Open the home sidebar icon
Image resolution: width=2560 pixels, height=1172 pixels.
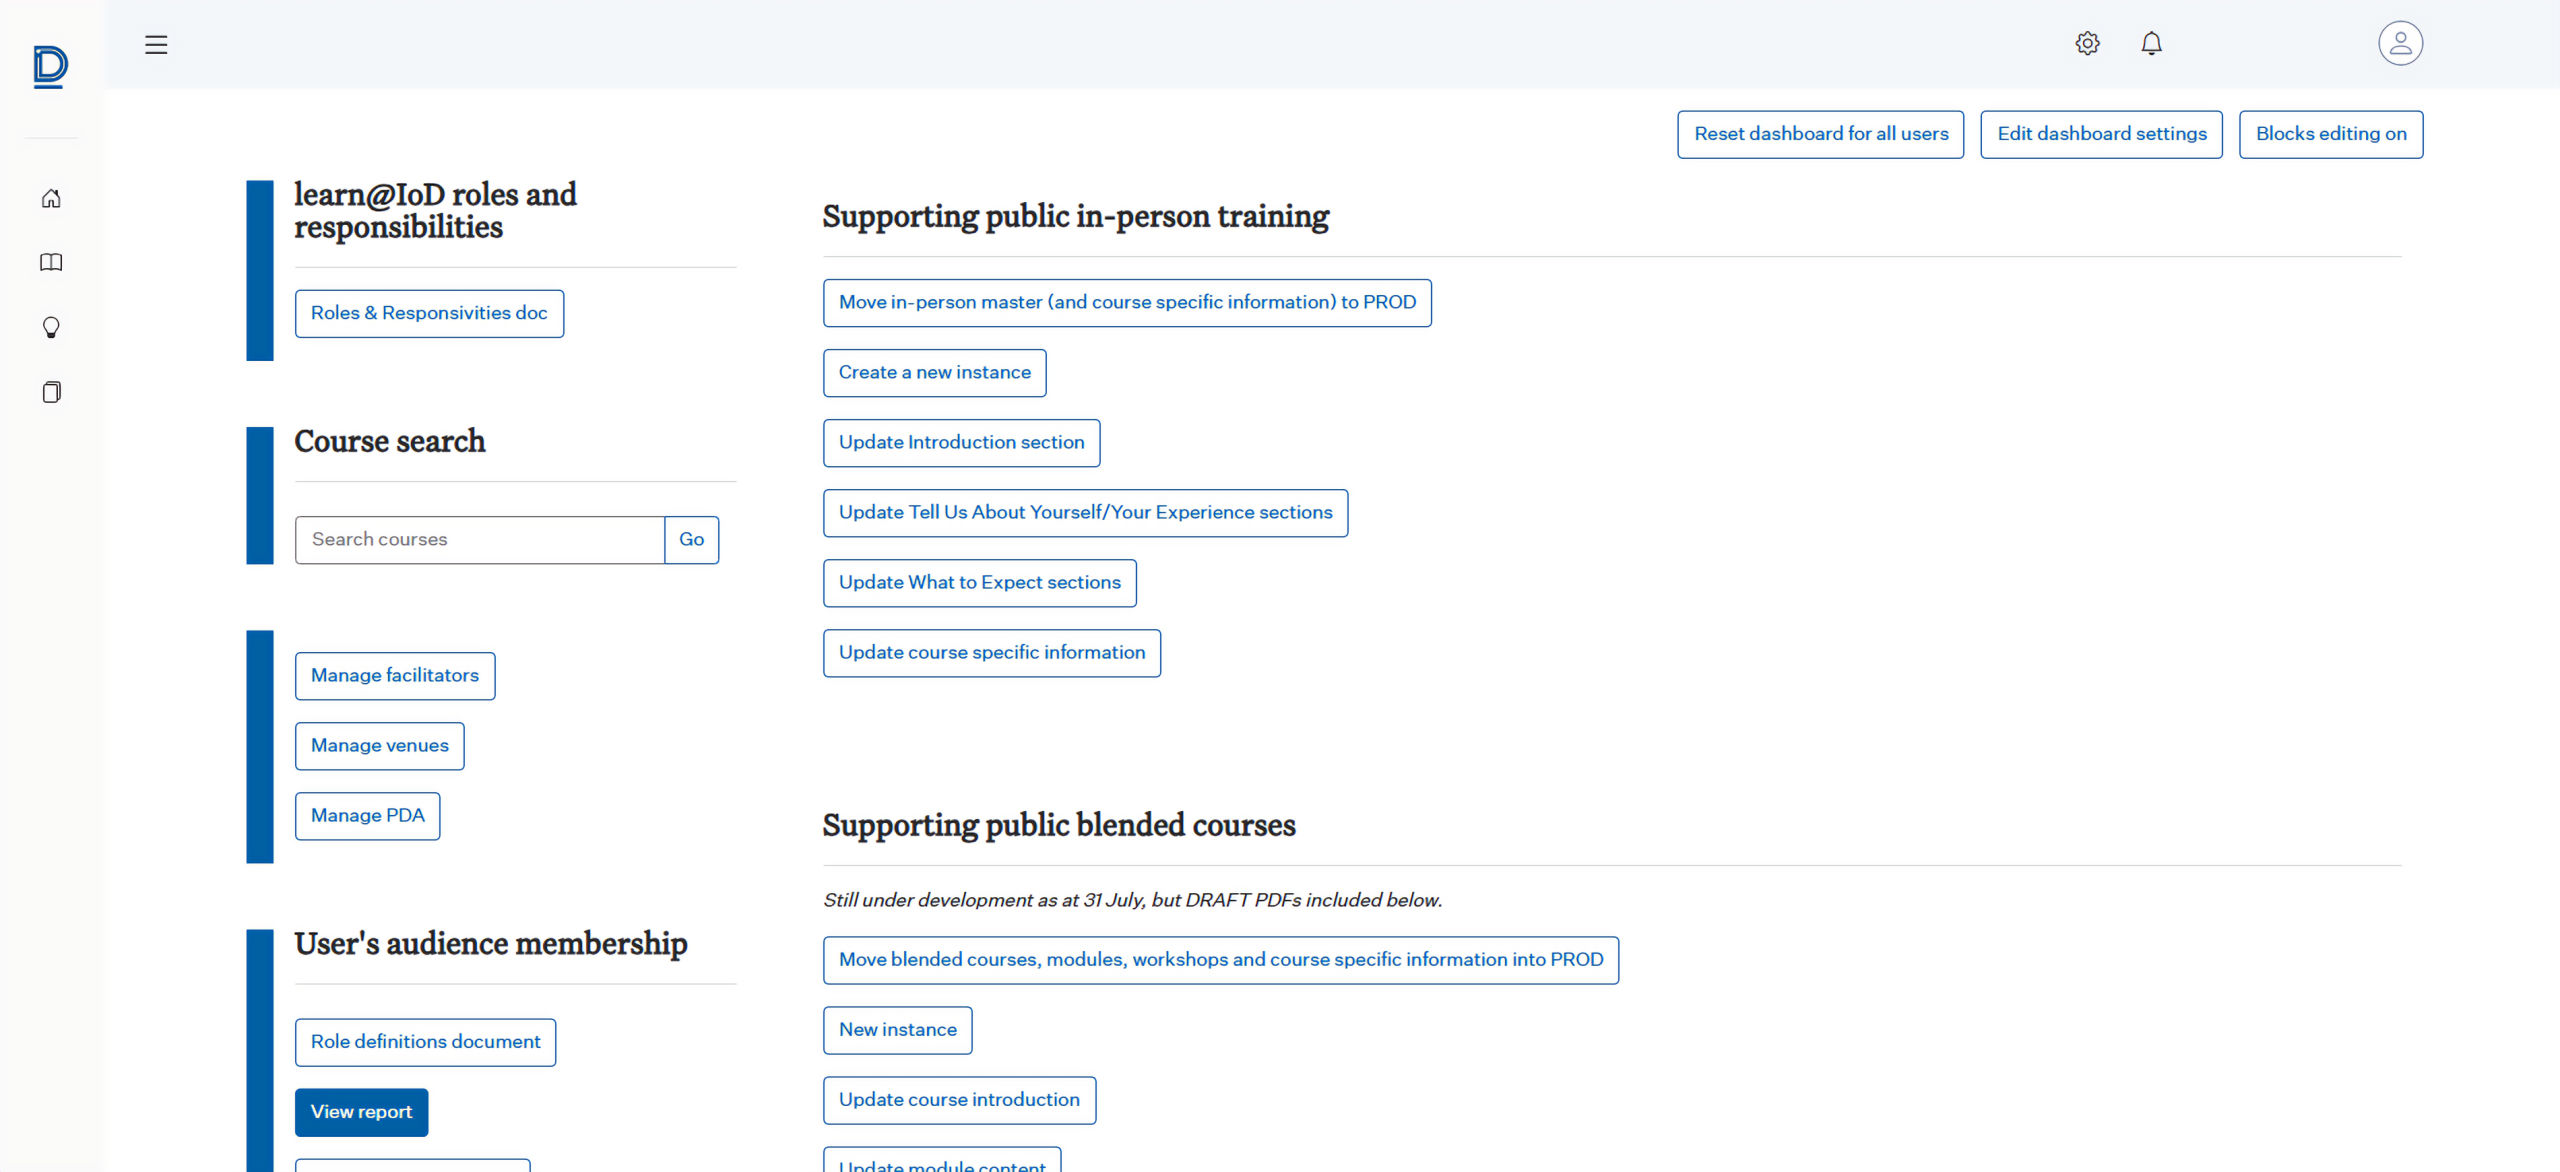point(51,199)
